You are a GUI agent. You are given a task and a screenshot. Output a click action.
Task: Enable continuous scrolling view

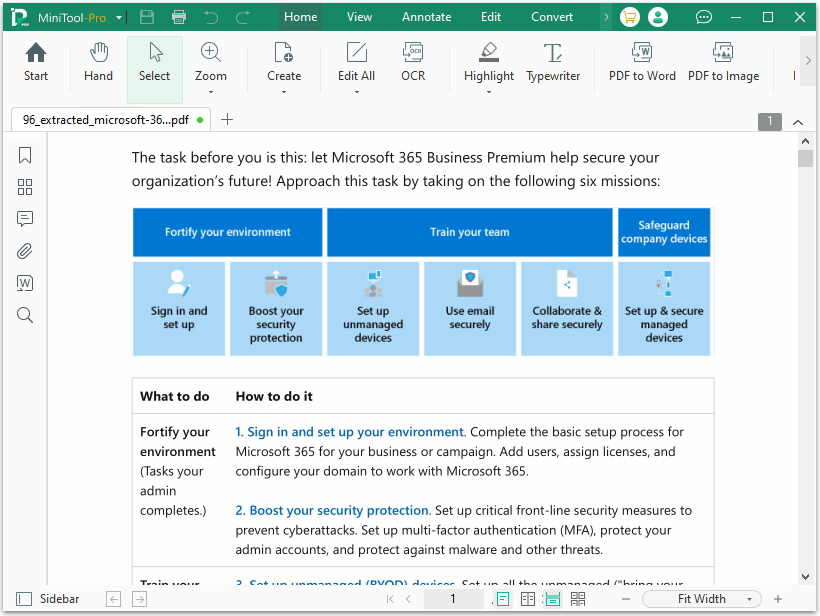[553, 599]
